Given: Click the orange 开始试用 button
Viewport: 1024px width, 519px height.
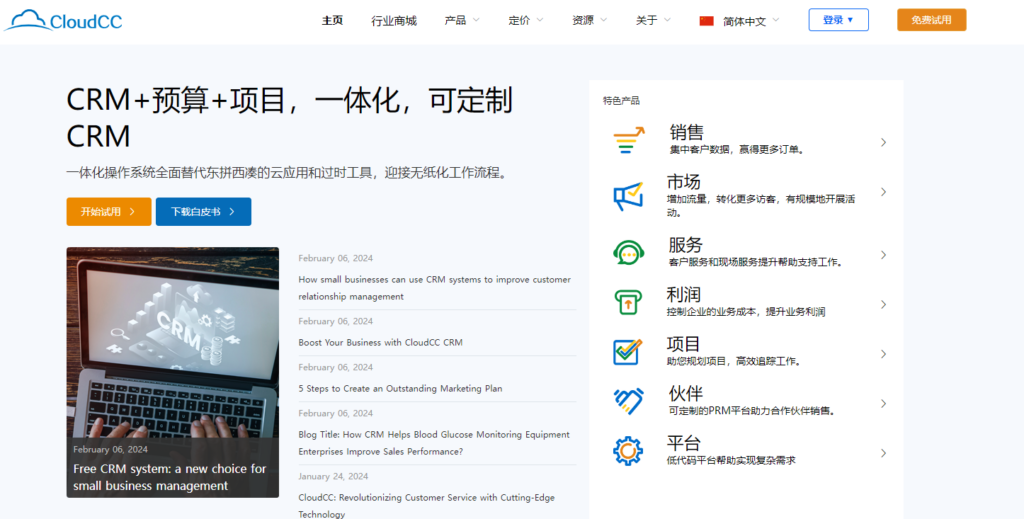Looking at the screenshot, I should click(x=108, y=212).
